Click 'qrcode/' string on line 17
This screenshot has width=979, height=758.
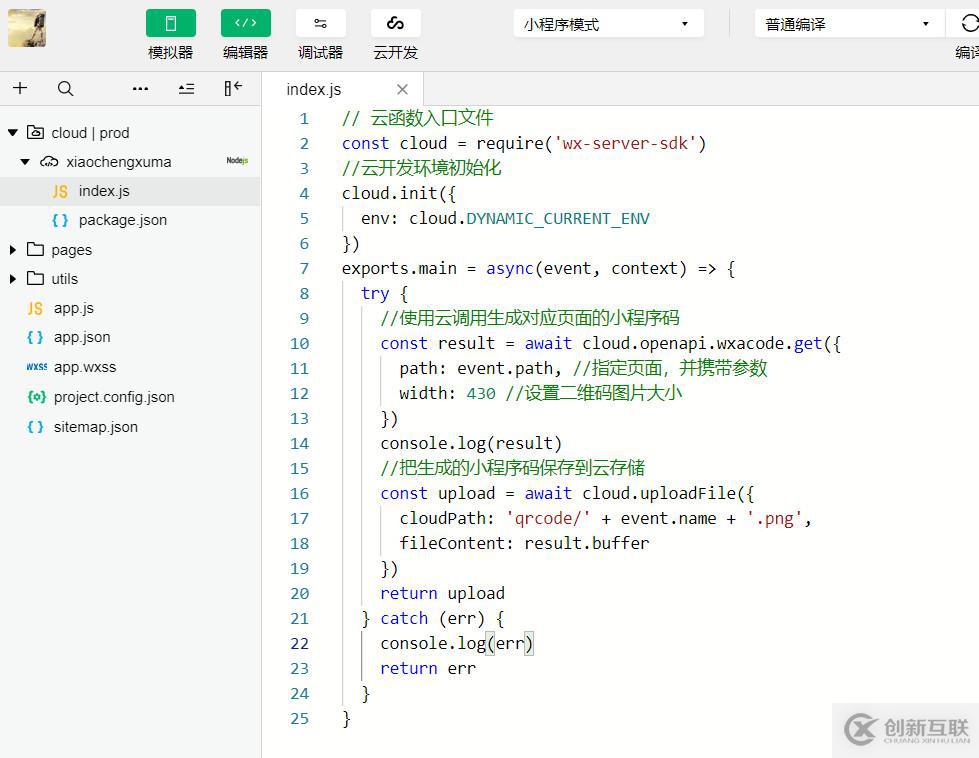[549, 518]
